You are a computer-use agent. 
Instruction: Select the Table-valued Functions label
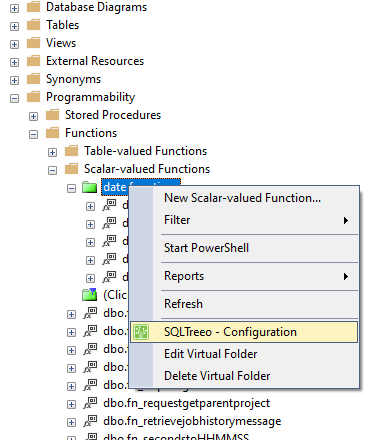pyautogui.click(x=145, y=151)
